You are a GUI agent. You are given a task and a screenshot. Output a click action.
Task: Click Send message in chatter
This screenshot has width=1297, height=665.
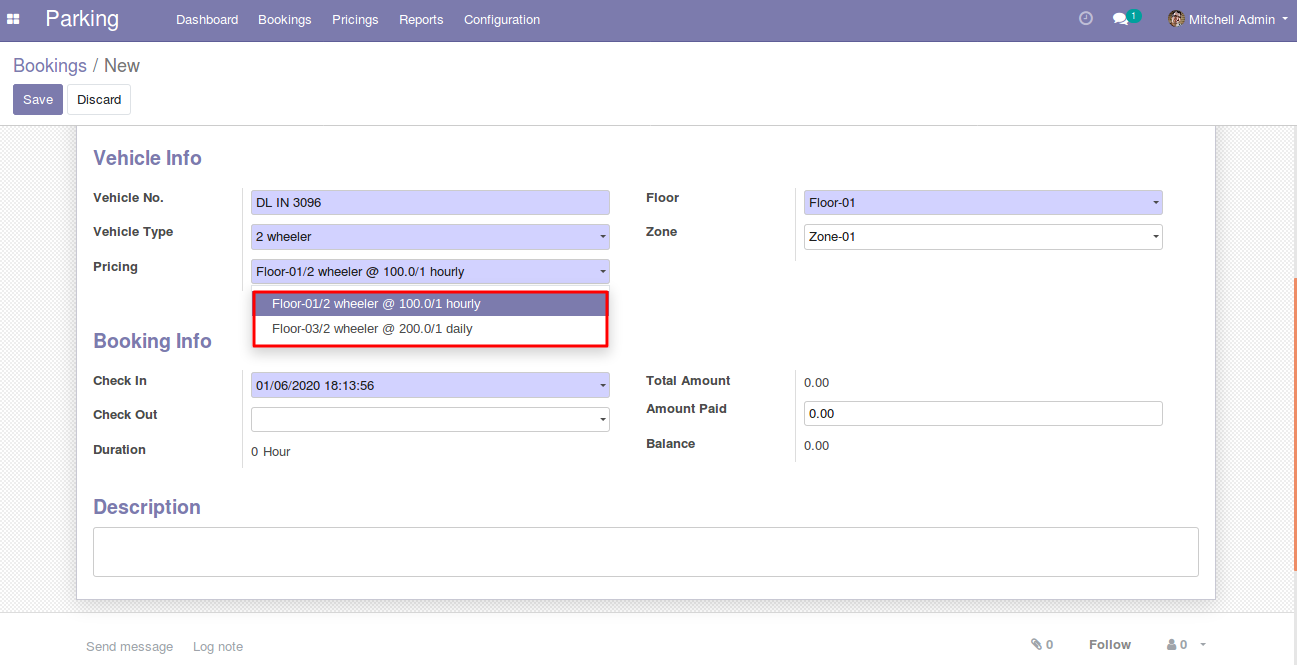pos(129,646)
